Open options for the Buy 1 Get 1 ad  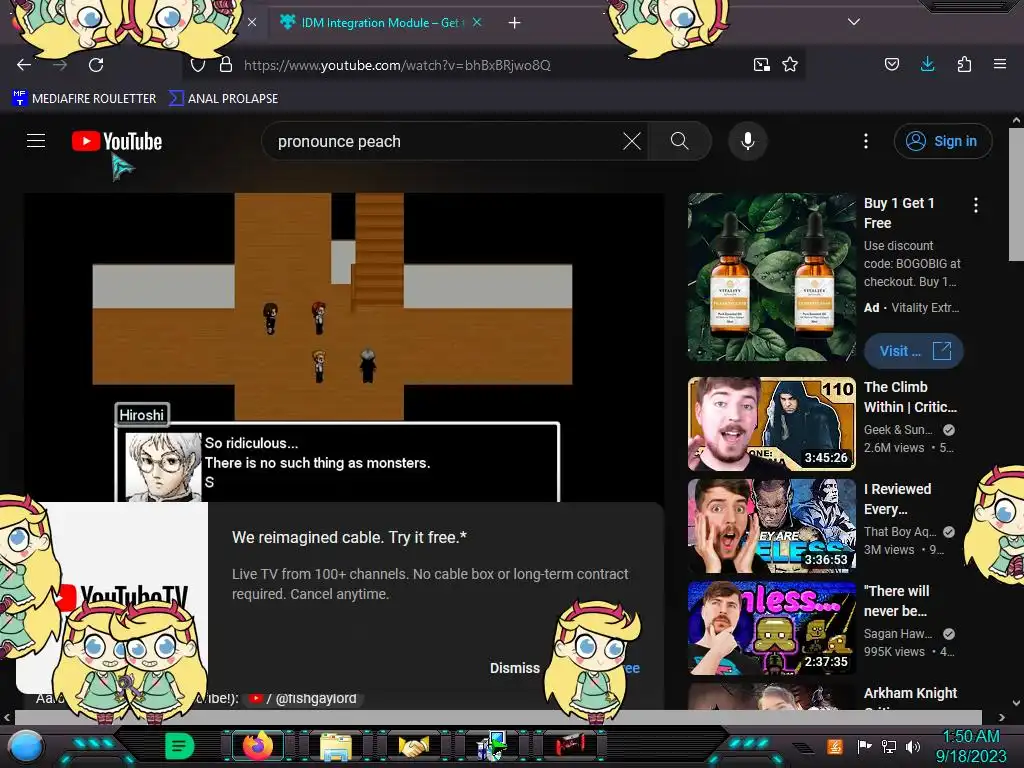coord(976,205)
